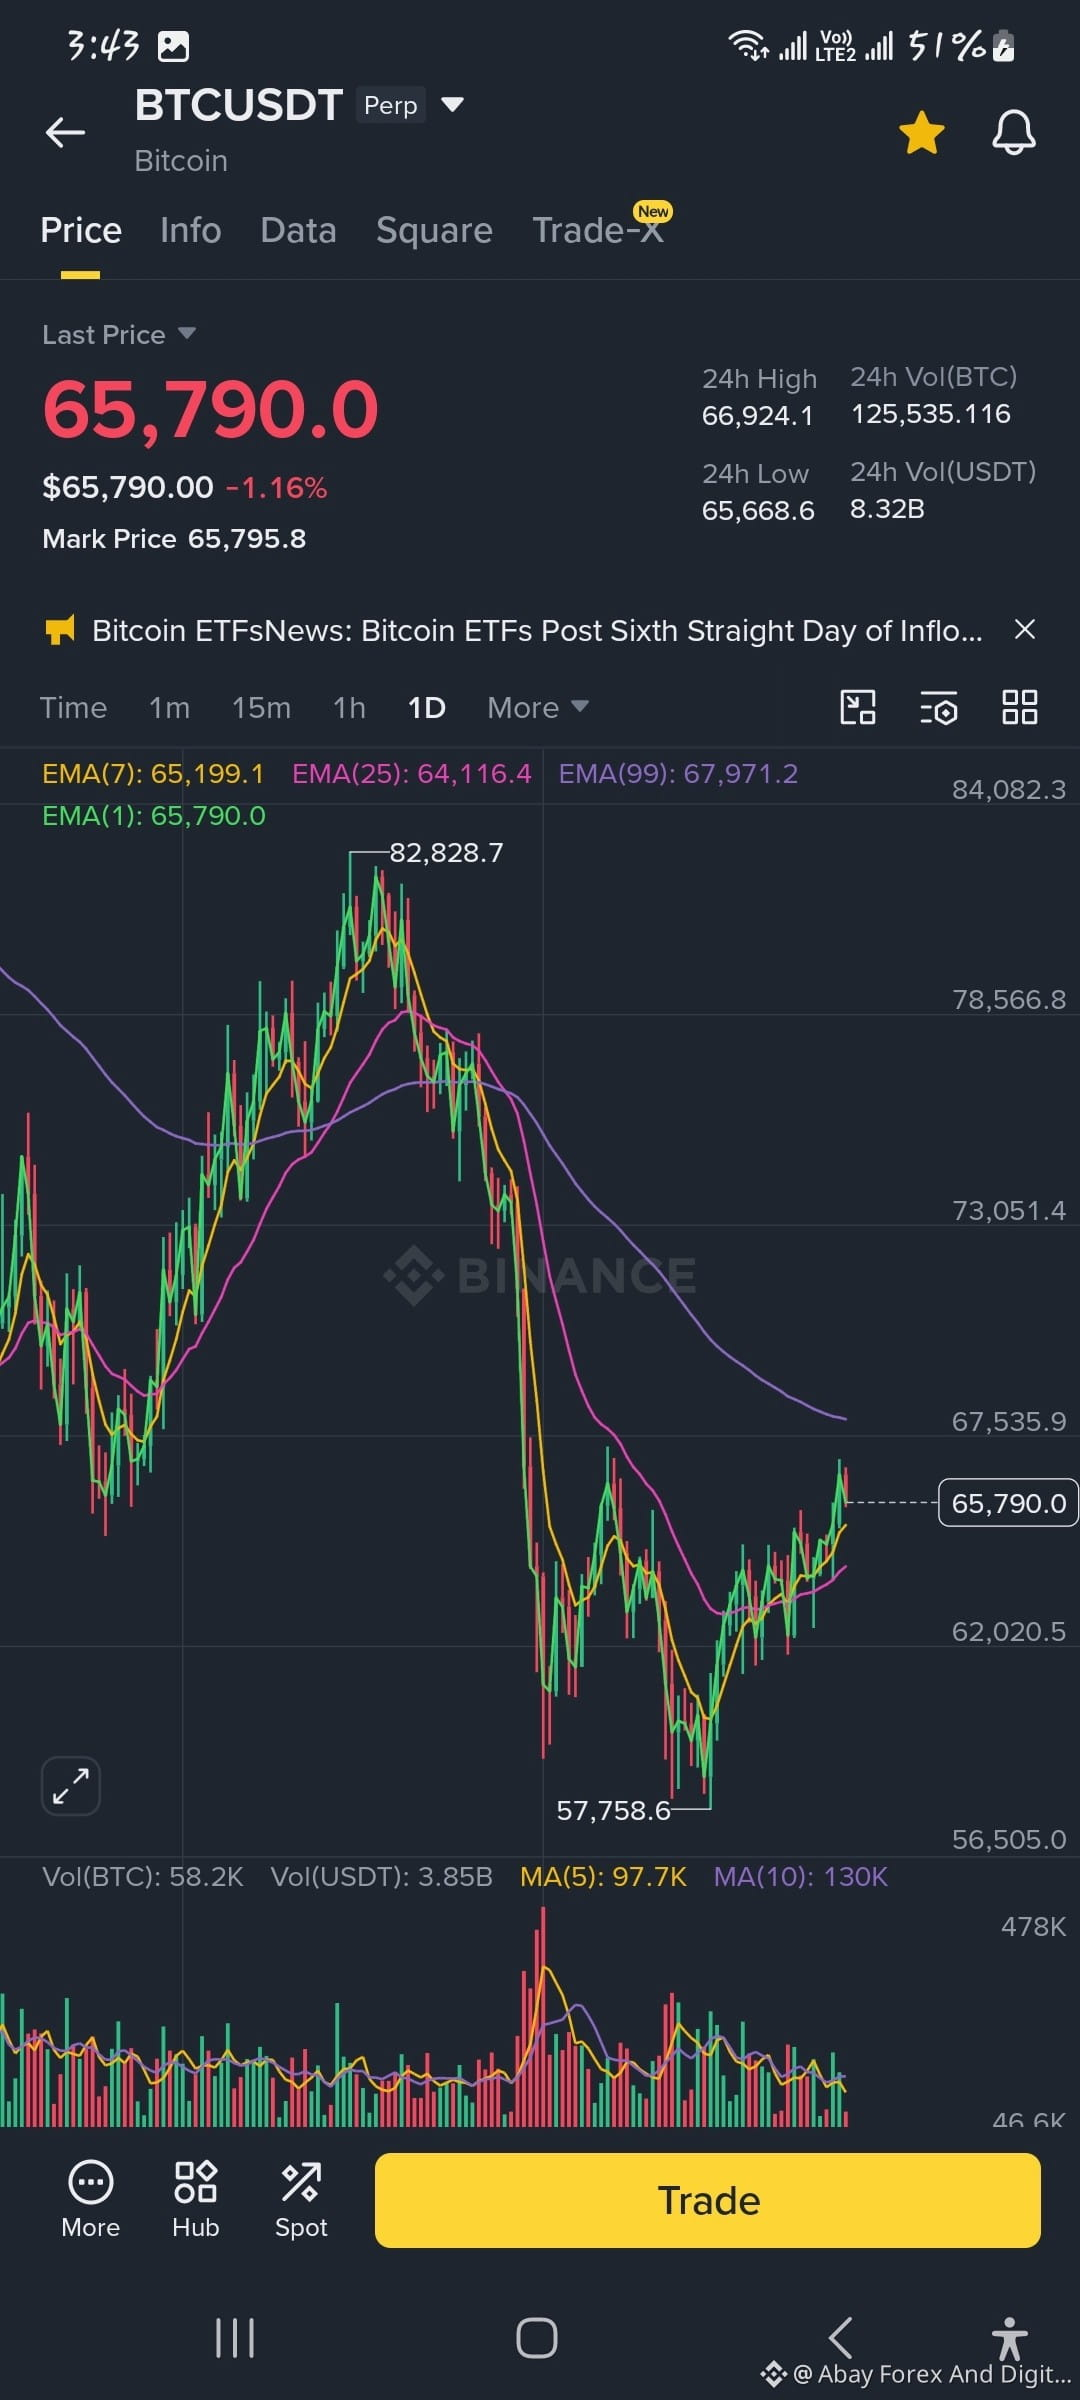Open the chart drawing tools icon

[x=858, y=707]
